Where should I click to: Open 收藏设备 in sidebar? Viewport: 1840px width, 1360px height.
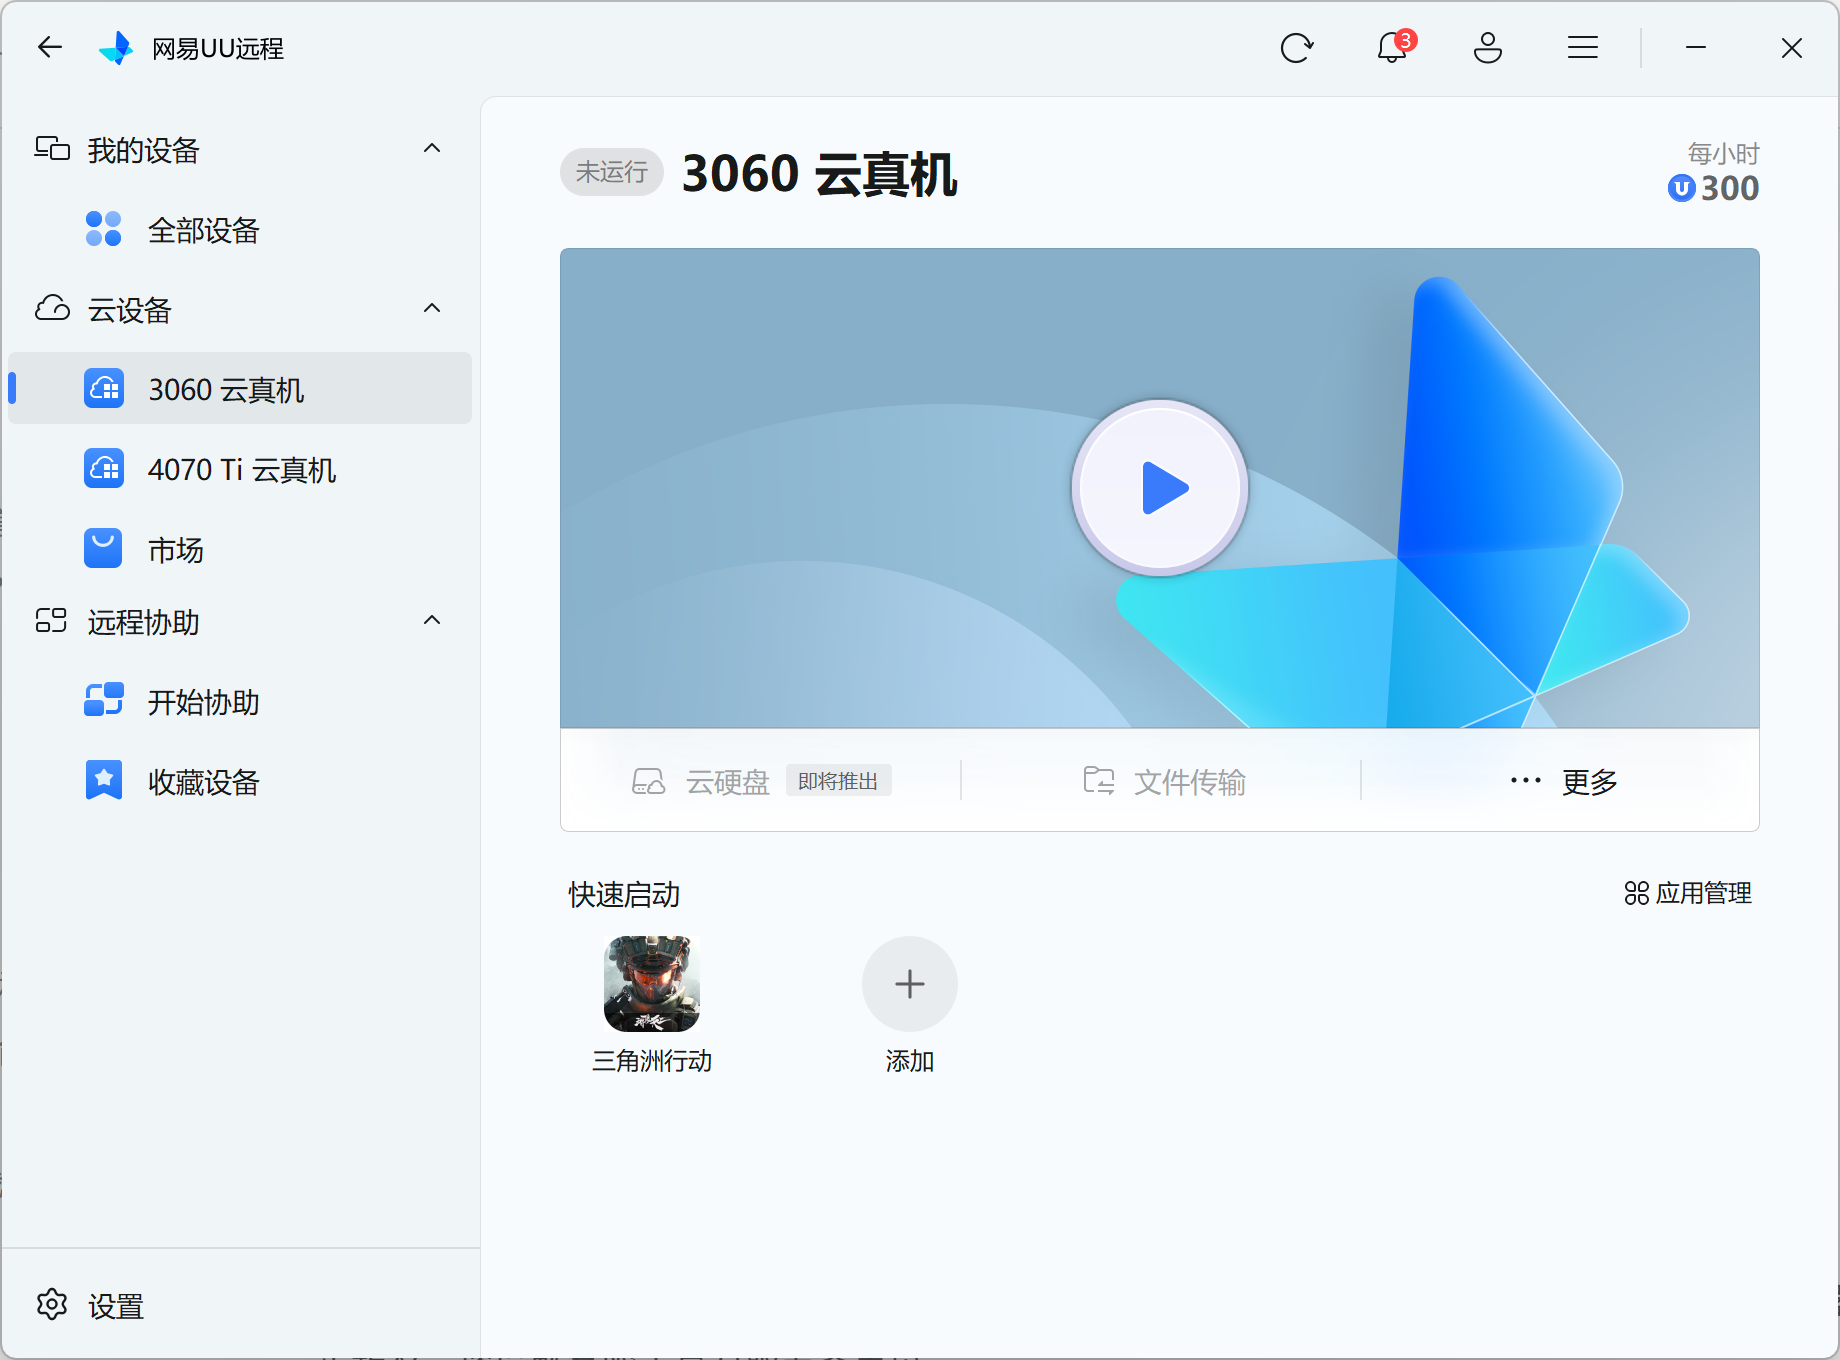pos(240,780)
